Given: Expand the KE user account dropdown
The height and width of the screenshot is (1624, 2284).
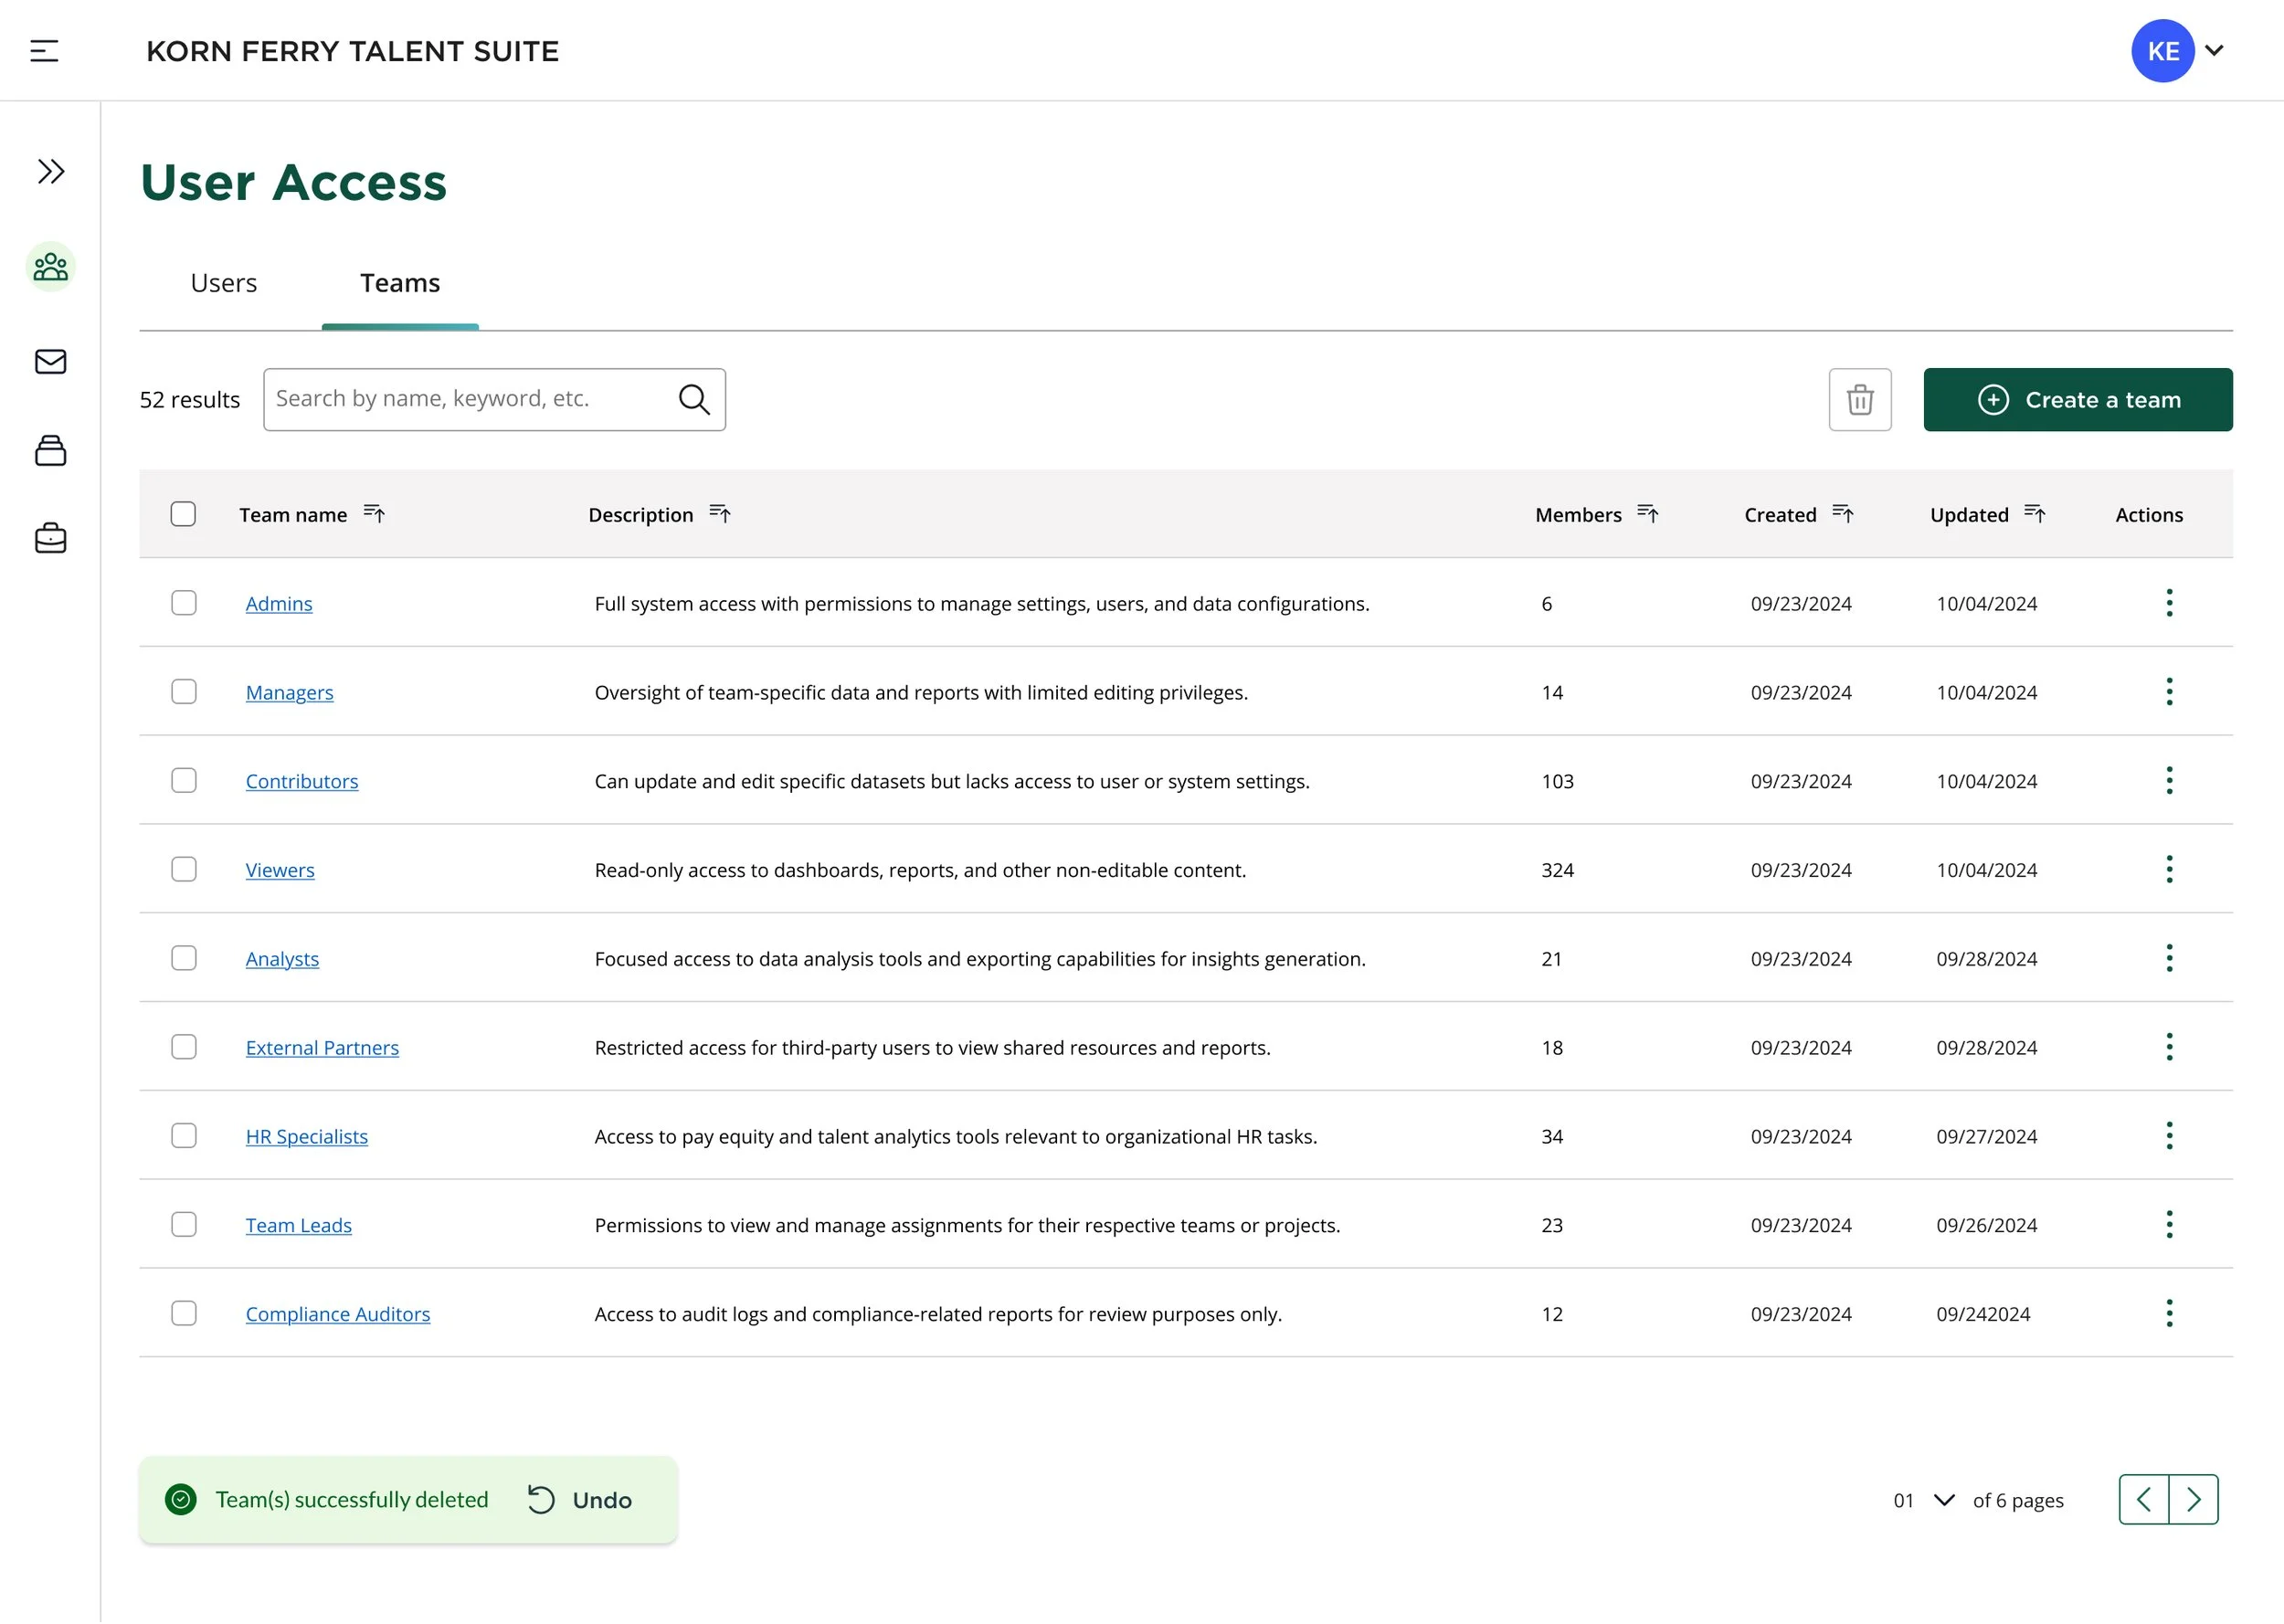Looking at the screenshot, I should pos(2213,51).
